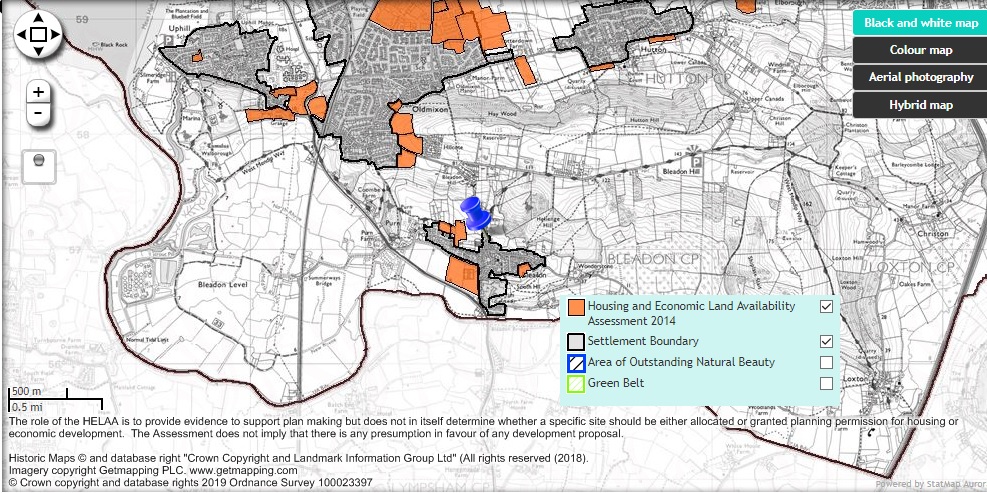987x493 pixels.
Task: Click the orange HELAA legend swatch
Action: point(576,306)
